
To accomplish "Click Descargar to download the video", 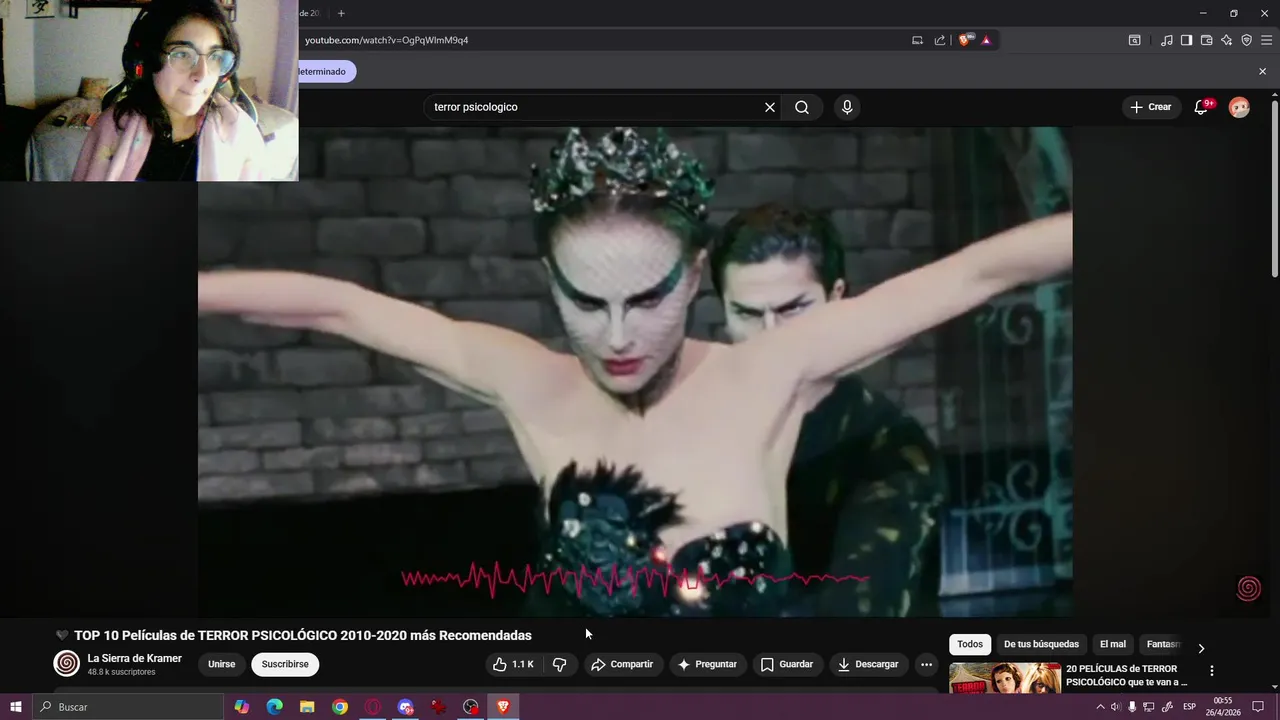I will [868, 664].
